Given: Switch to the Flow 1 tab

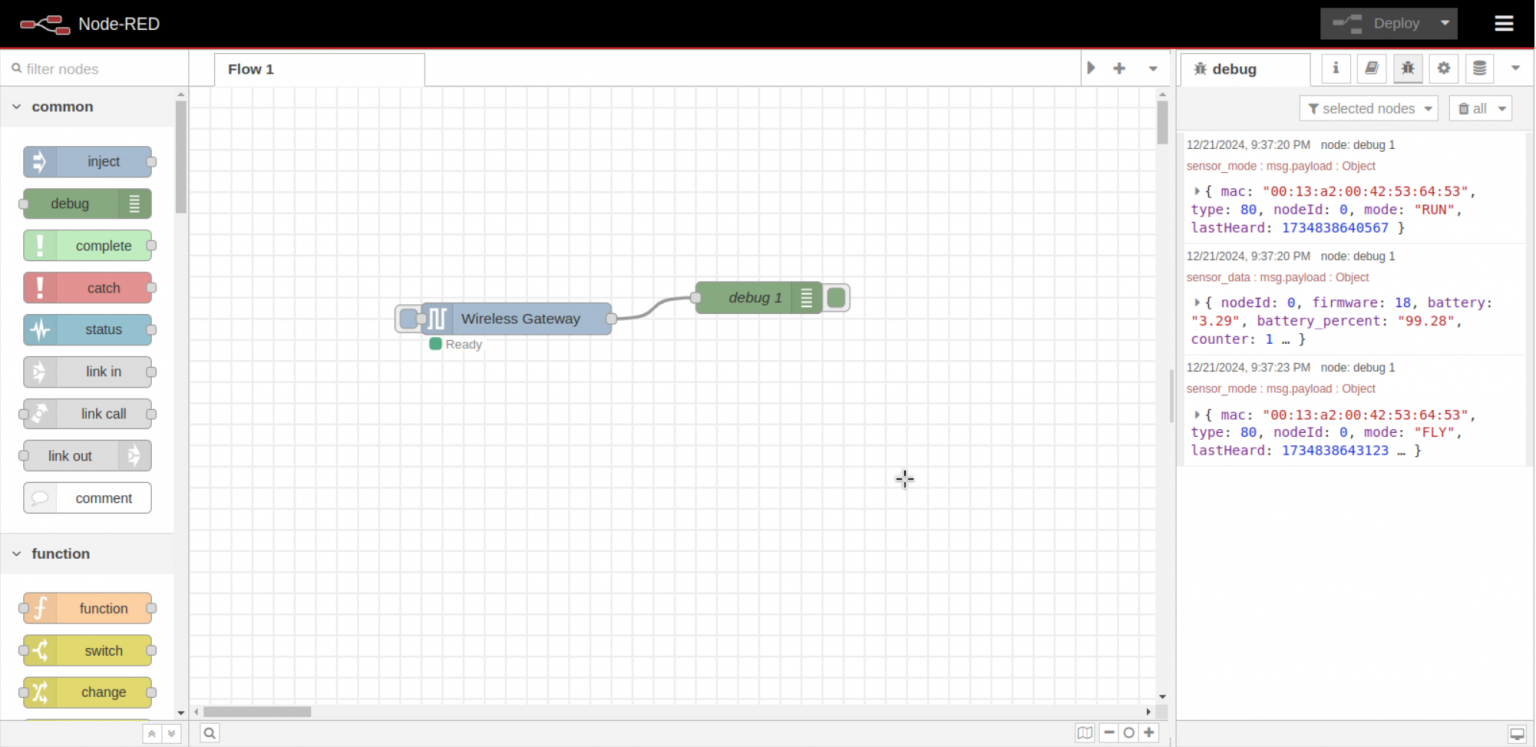Looking at the screenshot, I should (x=250, y=69).
